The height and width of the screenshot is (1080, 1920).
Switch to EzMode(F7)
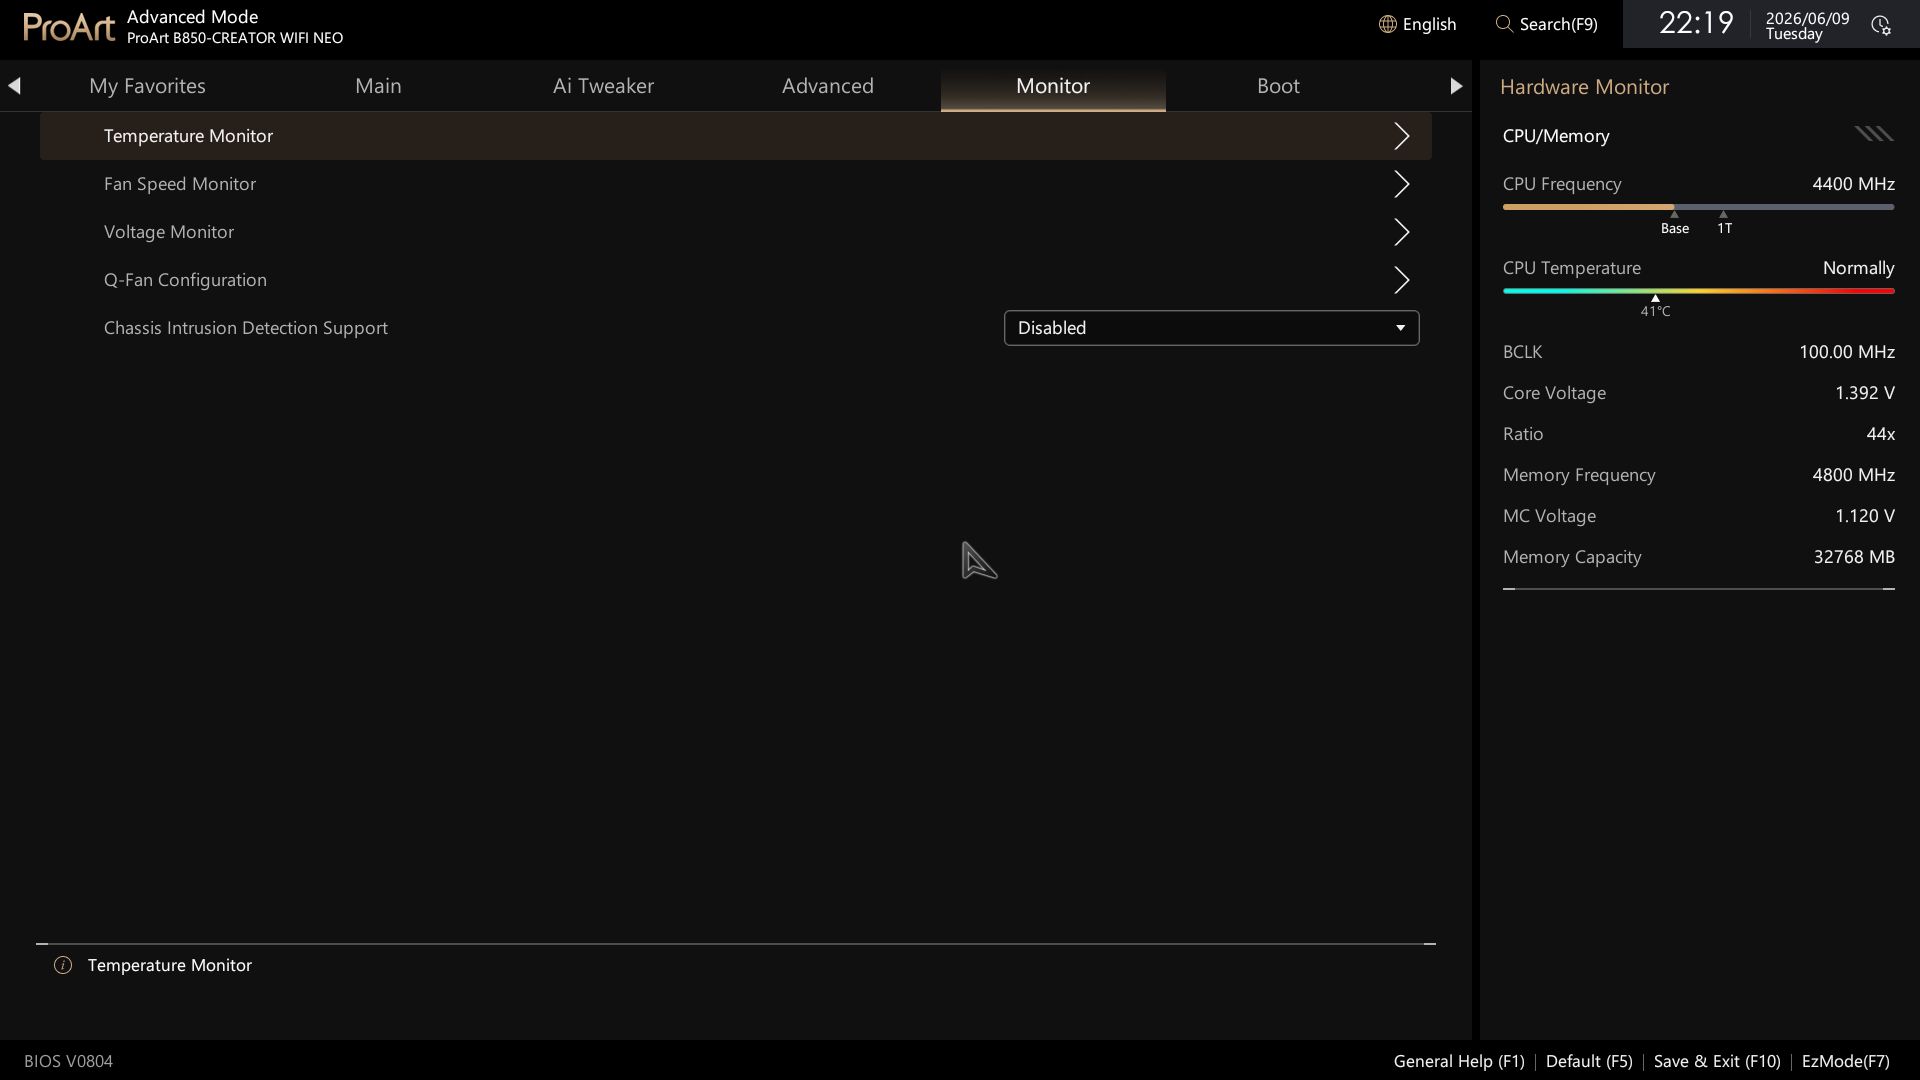click(1845, 1061)
